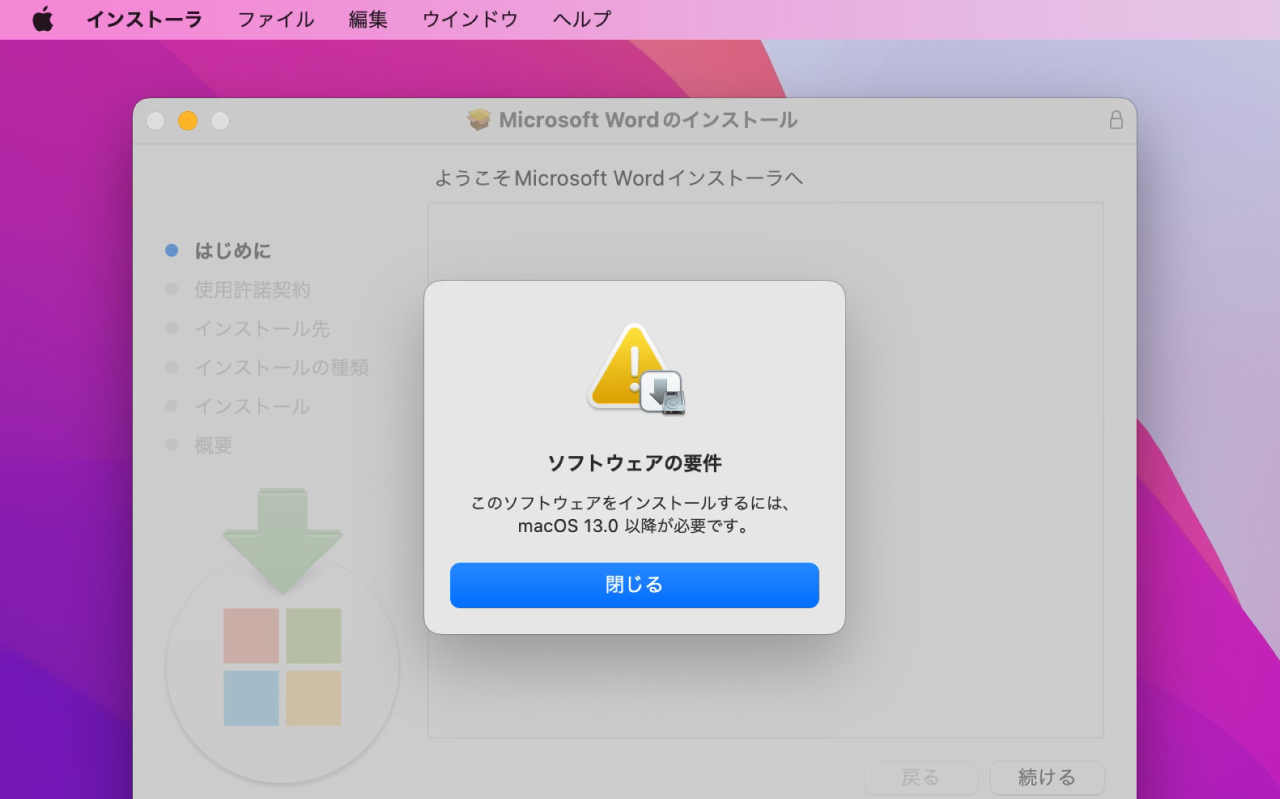Open the ウインドウ menu
1280x799 pixels.
[470, 19]
